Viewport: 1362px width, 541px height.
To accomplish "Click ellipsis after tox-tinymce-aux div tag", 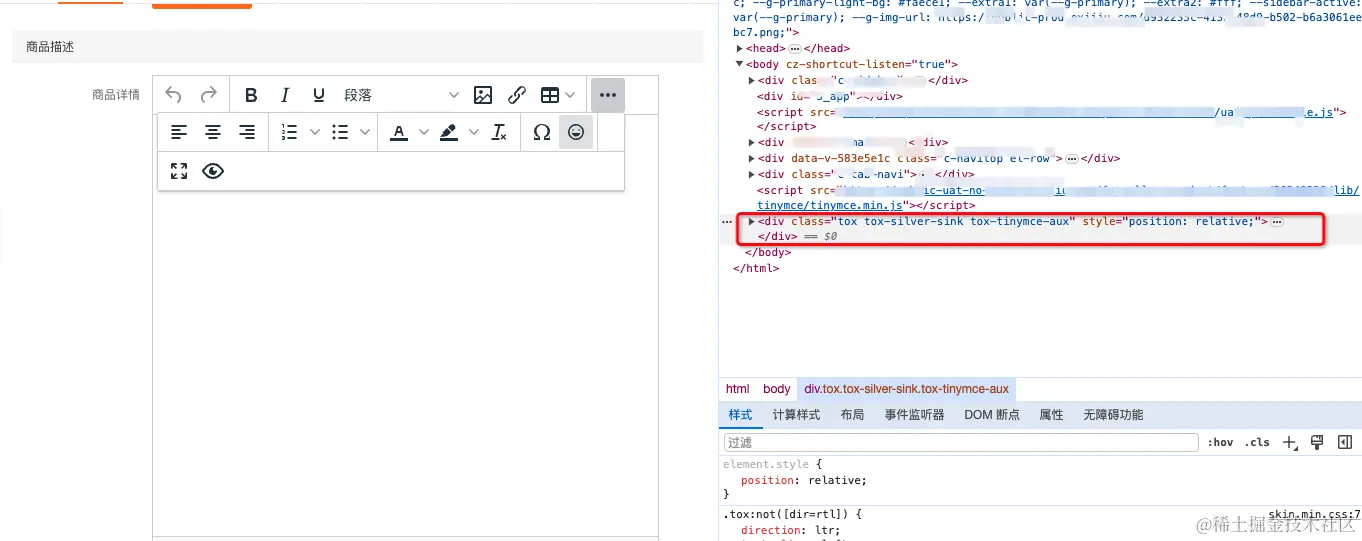I will (x=1277, y=221).
